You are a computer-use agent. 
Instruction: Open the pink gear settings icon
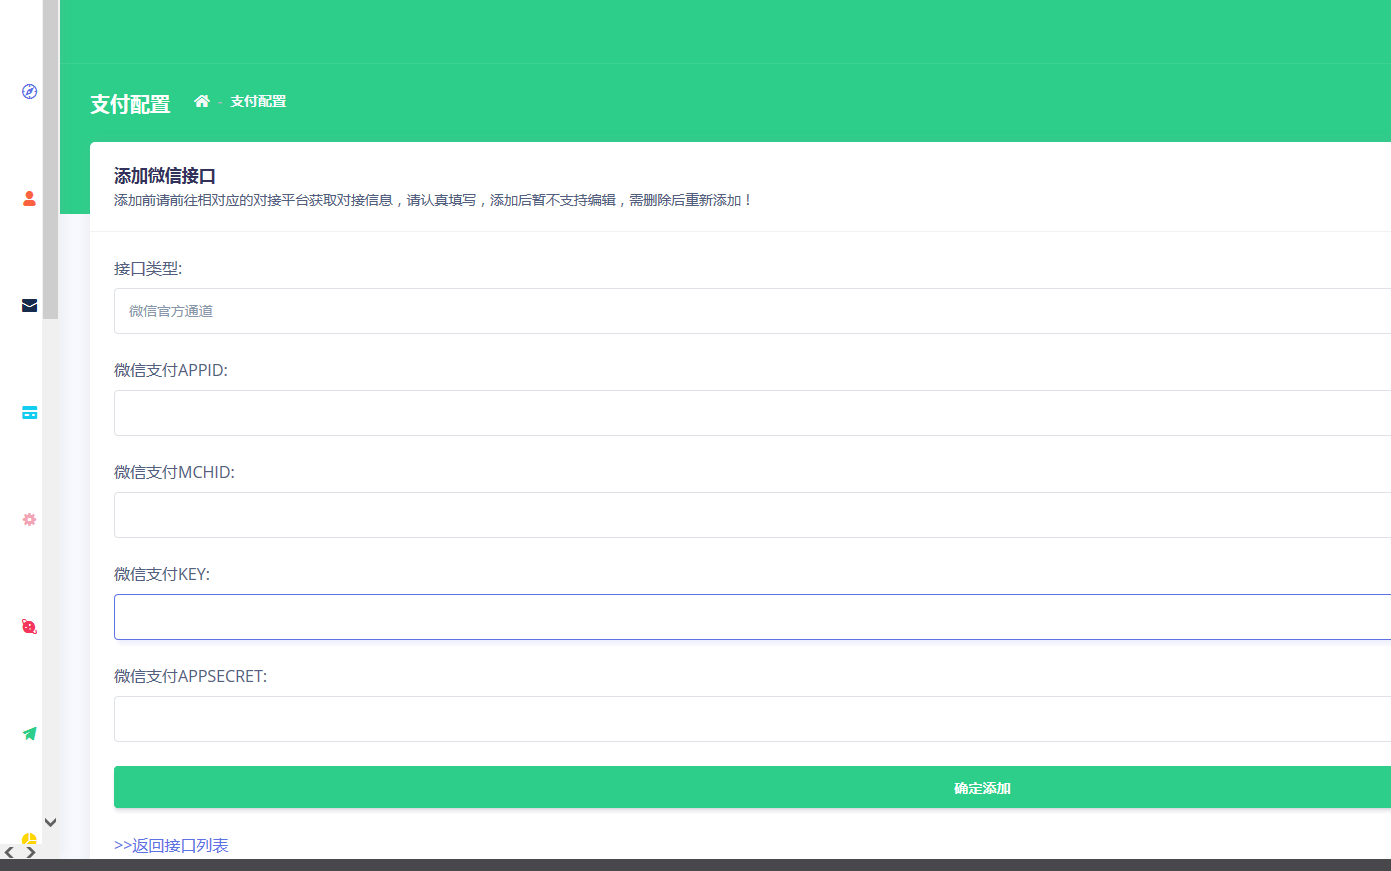click(x=29, y=519)
